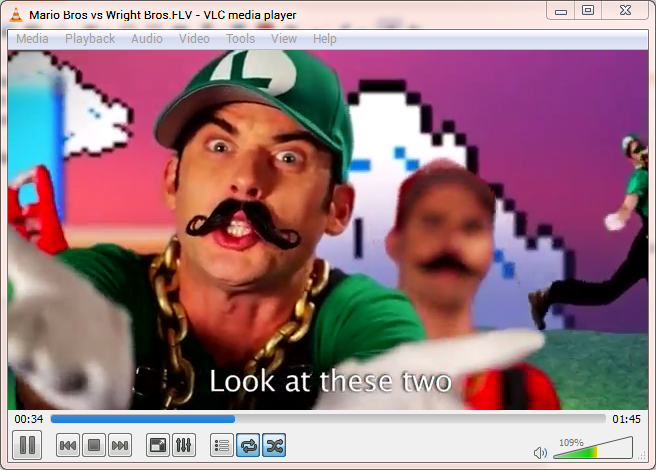Open the Media menu
Image resolution: width=656 pixels, height=470 pixels.
click(x=32, y=39)
